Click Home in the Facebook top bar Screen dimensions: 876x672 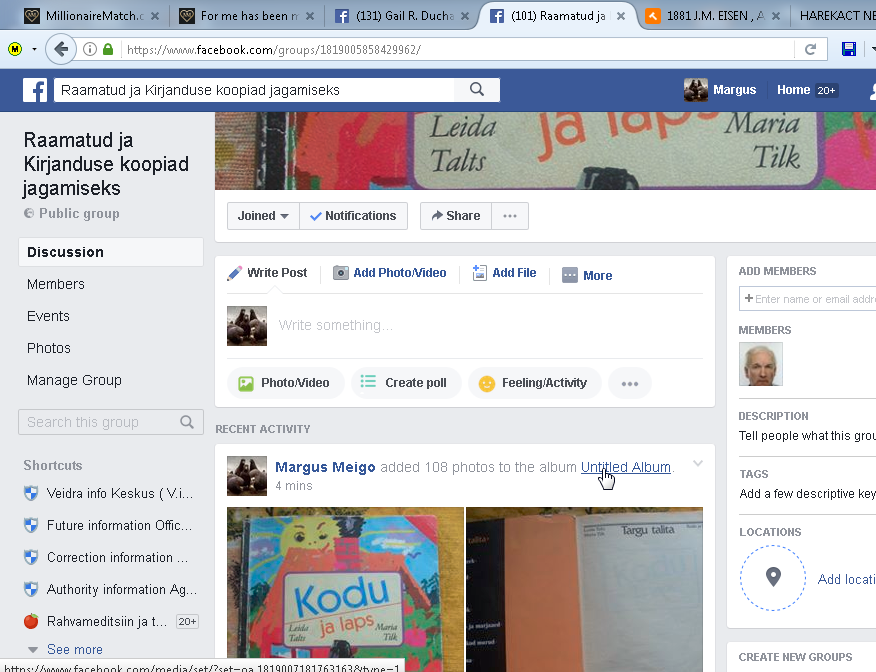click(793, 90)
